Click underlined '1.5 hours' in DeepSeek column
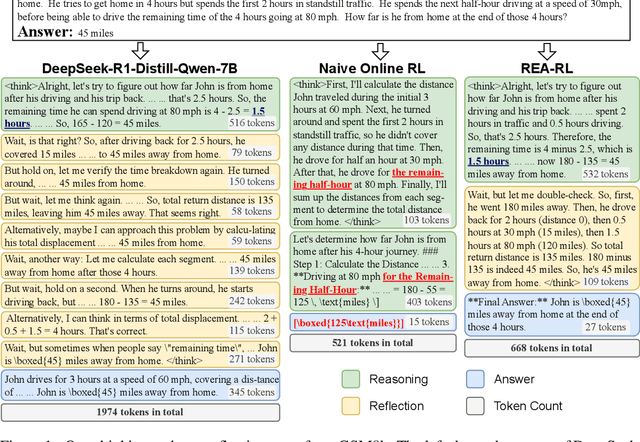Viewport: 640px width, 442px height. (135, 117)
